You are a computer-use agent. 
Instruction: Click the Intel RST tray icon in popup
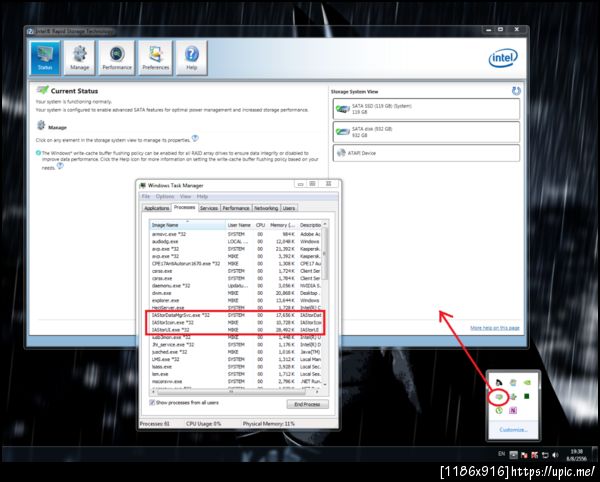499,397
